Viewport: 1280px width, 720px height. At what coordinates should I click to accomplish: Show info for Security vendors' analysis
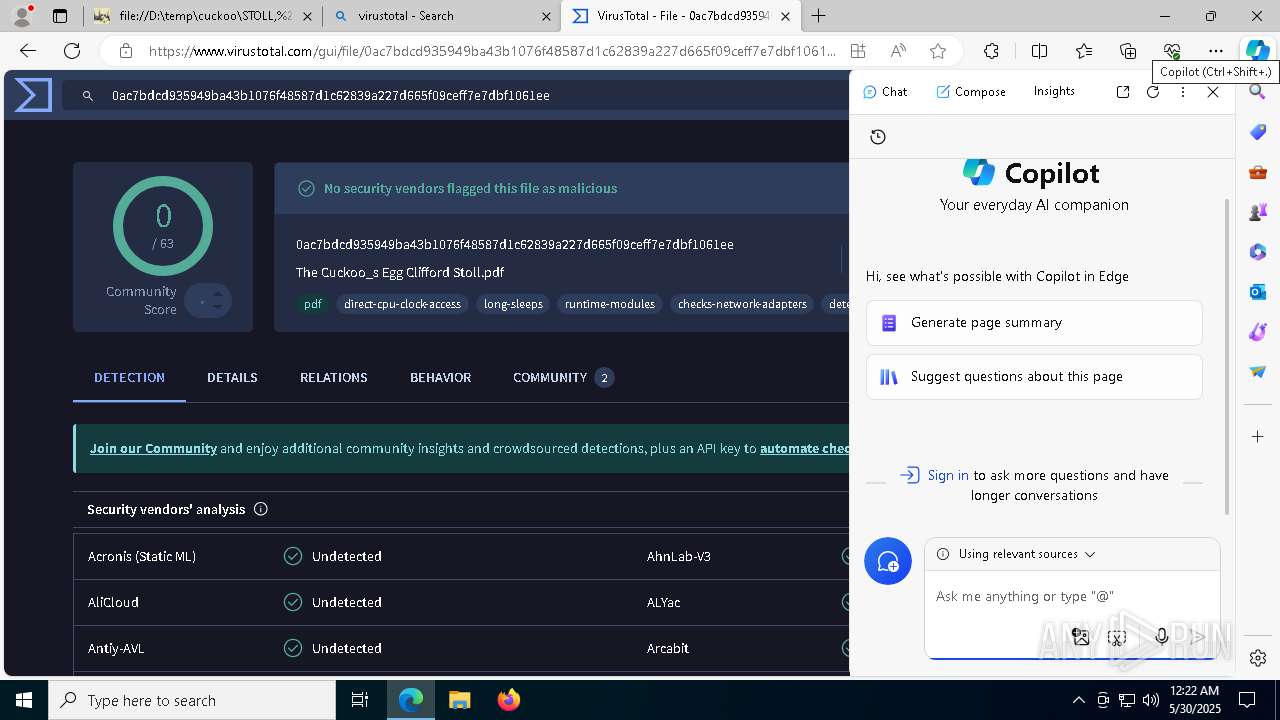pyautogui.click(x=261, y=509)
